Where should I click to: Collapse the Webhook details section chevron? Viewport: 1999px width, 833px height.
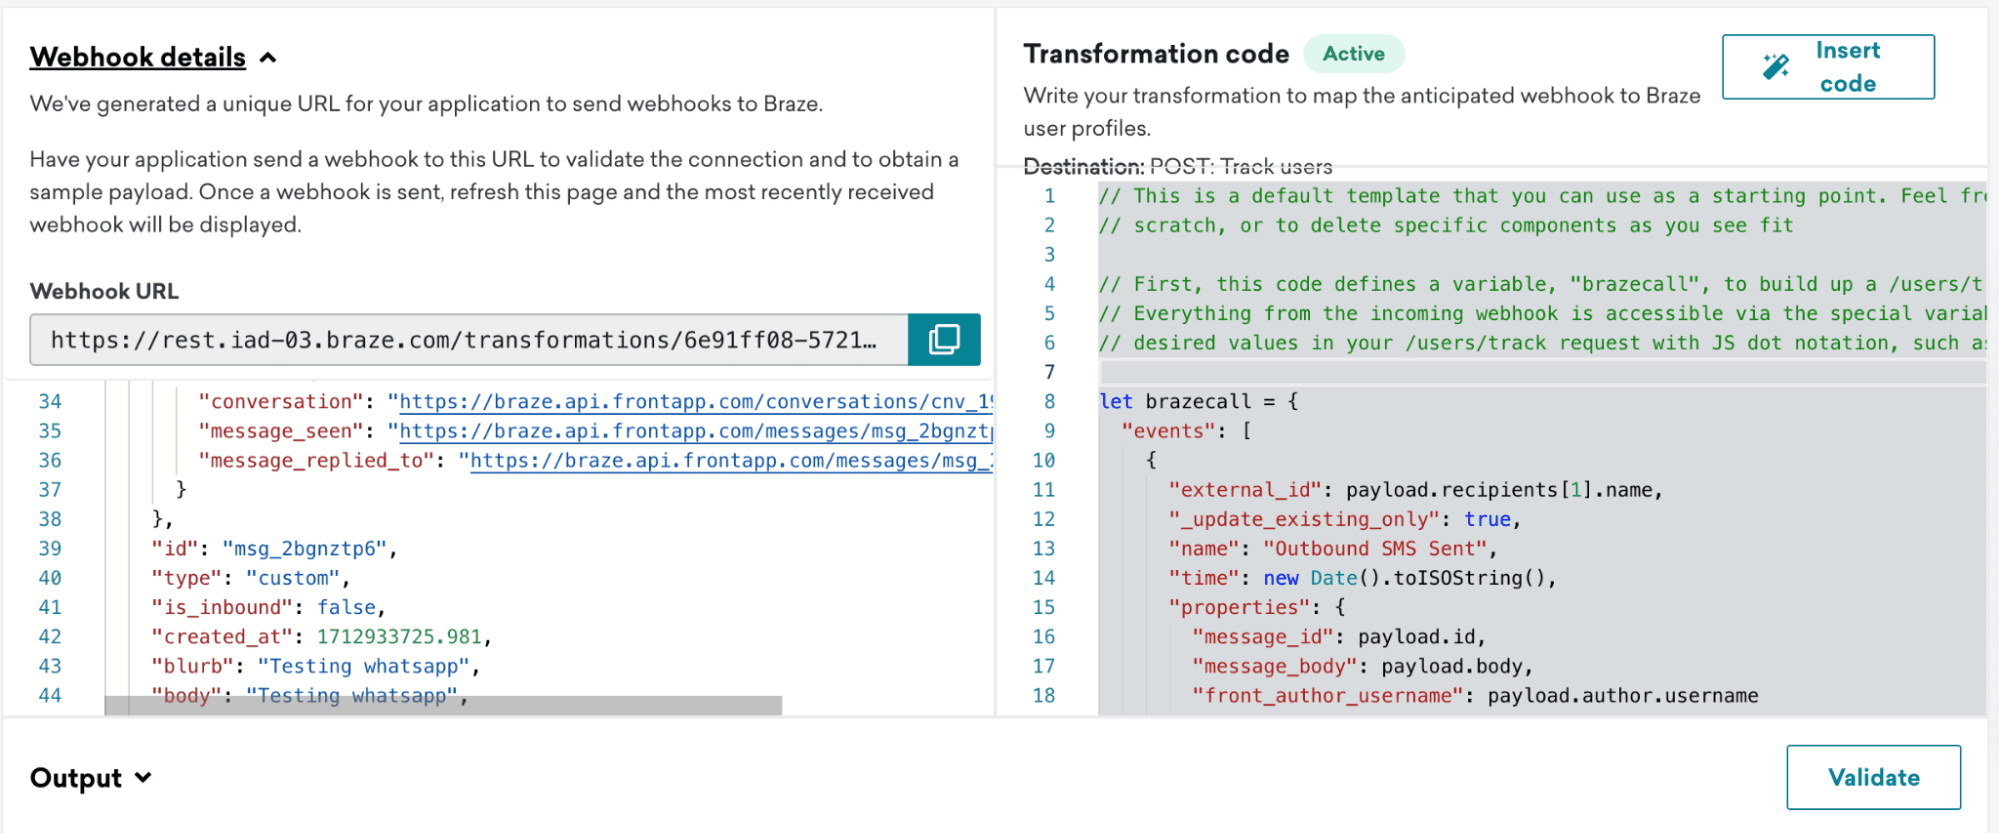pos(268,58)
